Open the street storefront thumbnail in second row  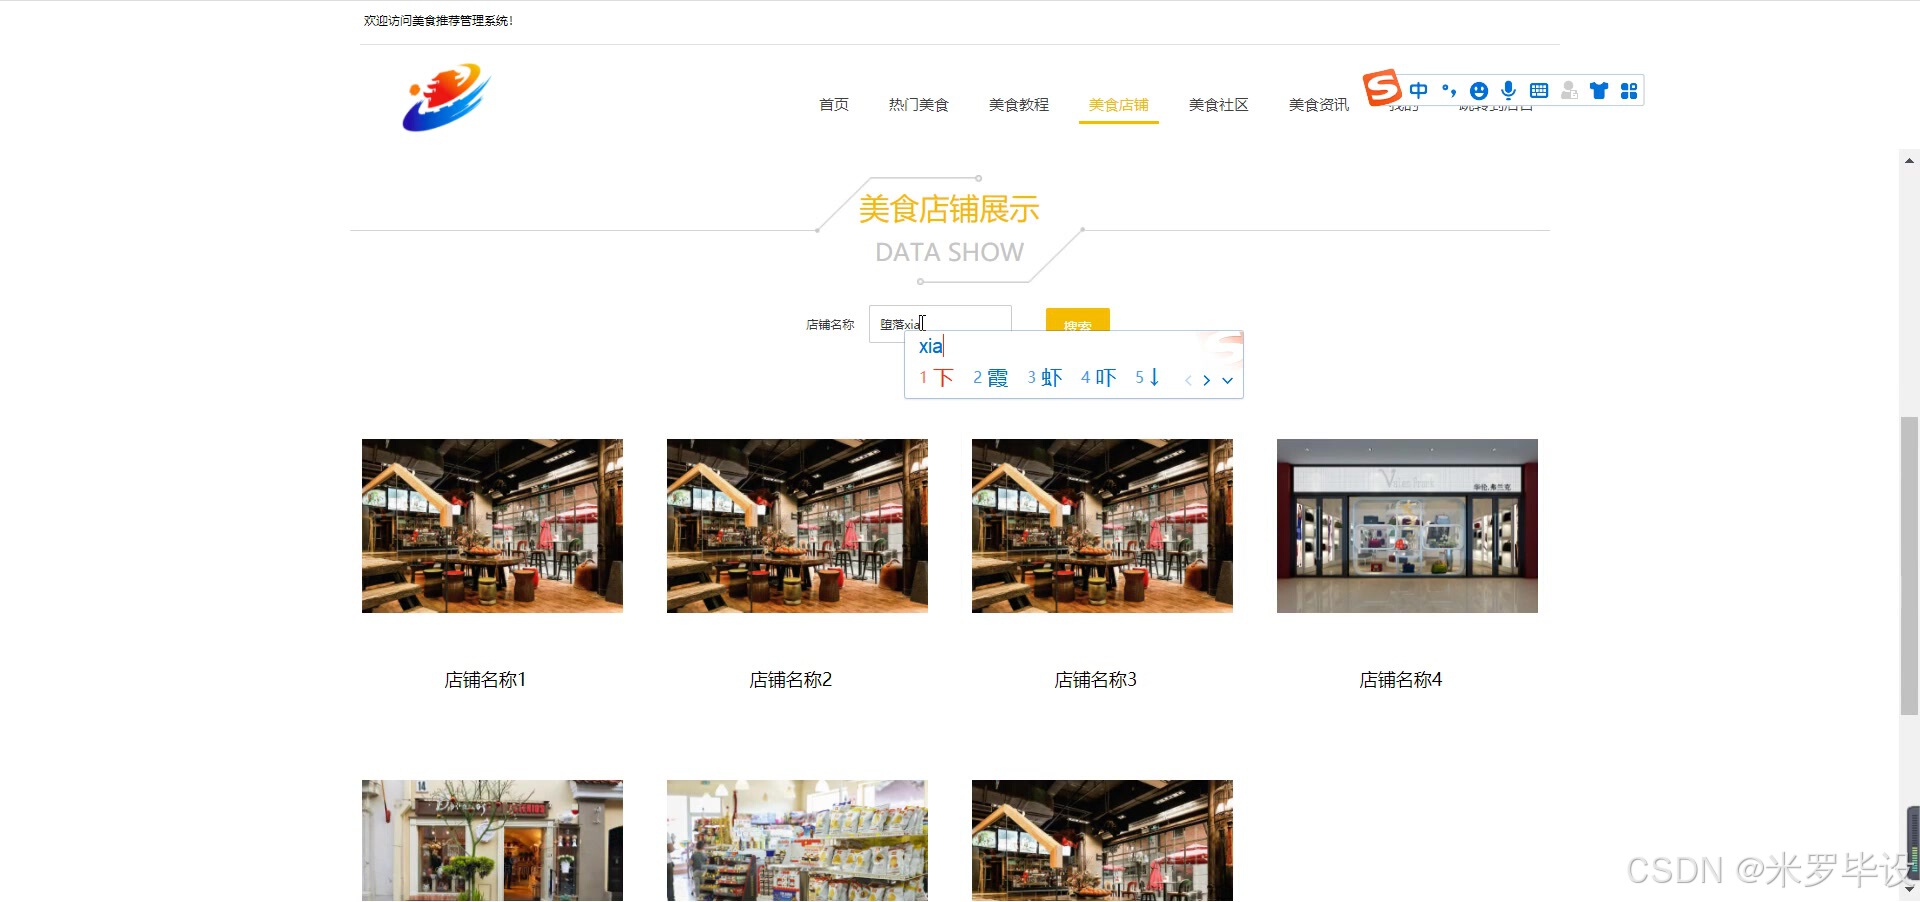pyautogui.click(x=492, y=840)
